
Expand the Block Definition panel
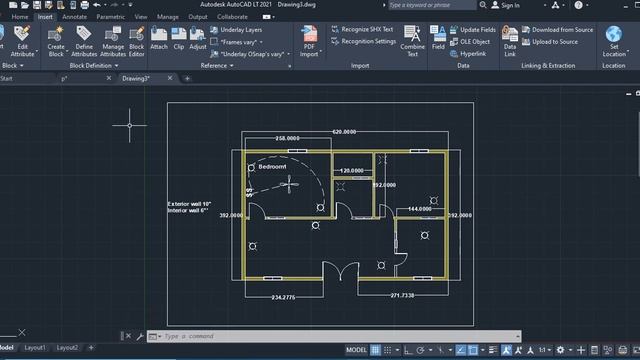click(94, 65)
